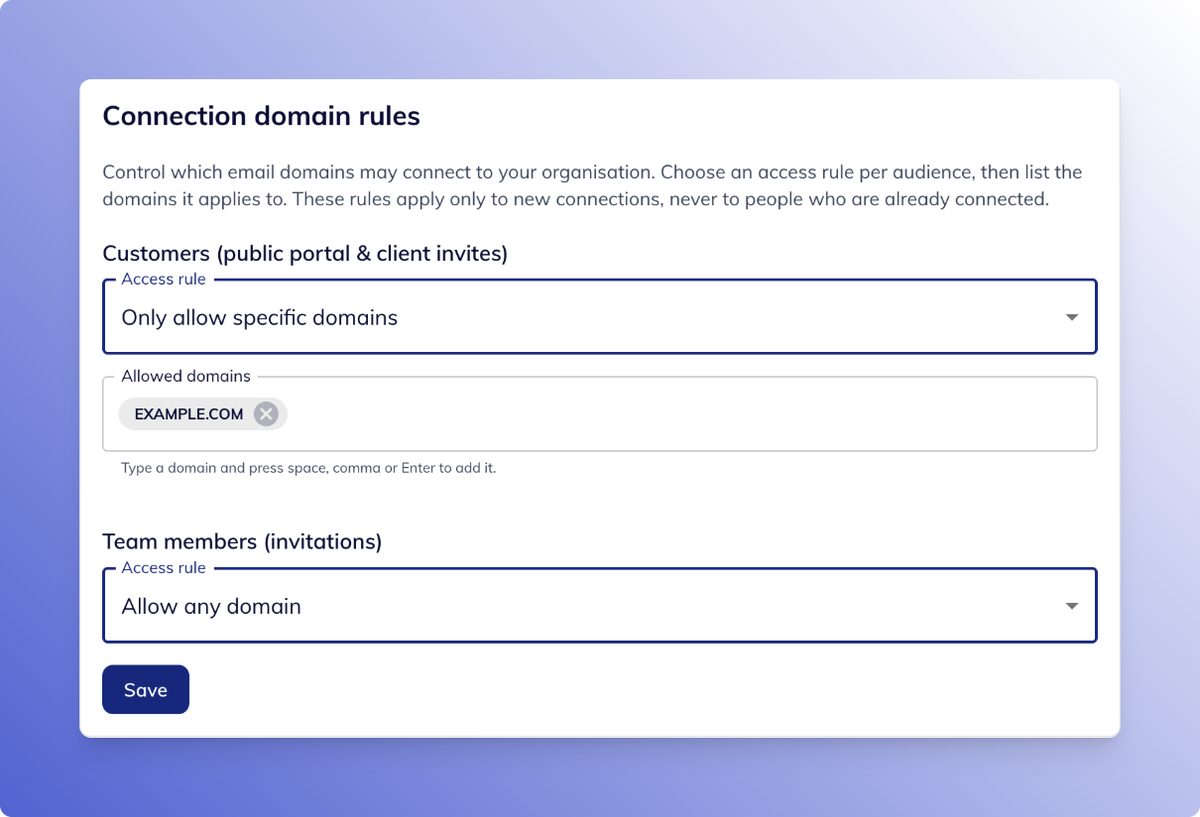Click the "Type a domain and press space" helper text
Viewport: 1200px width, 817px height.
(x=309, y=467)
